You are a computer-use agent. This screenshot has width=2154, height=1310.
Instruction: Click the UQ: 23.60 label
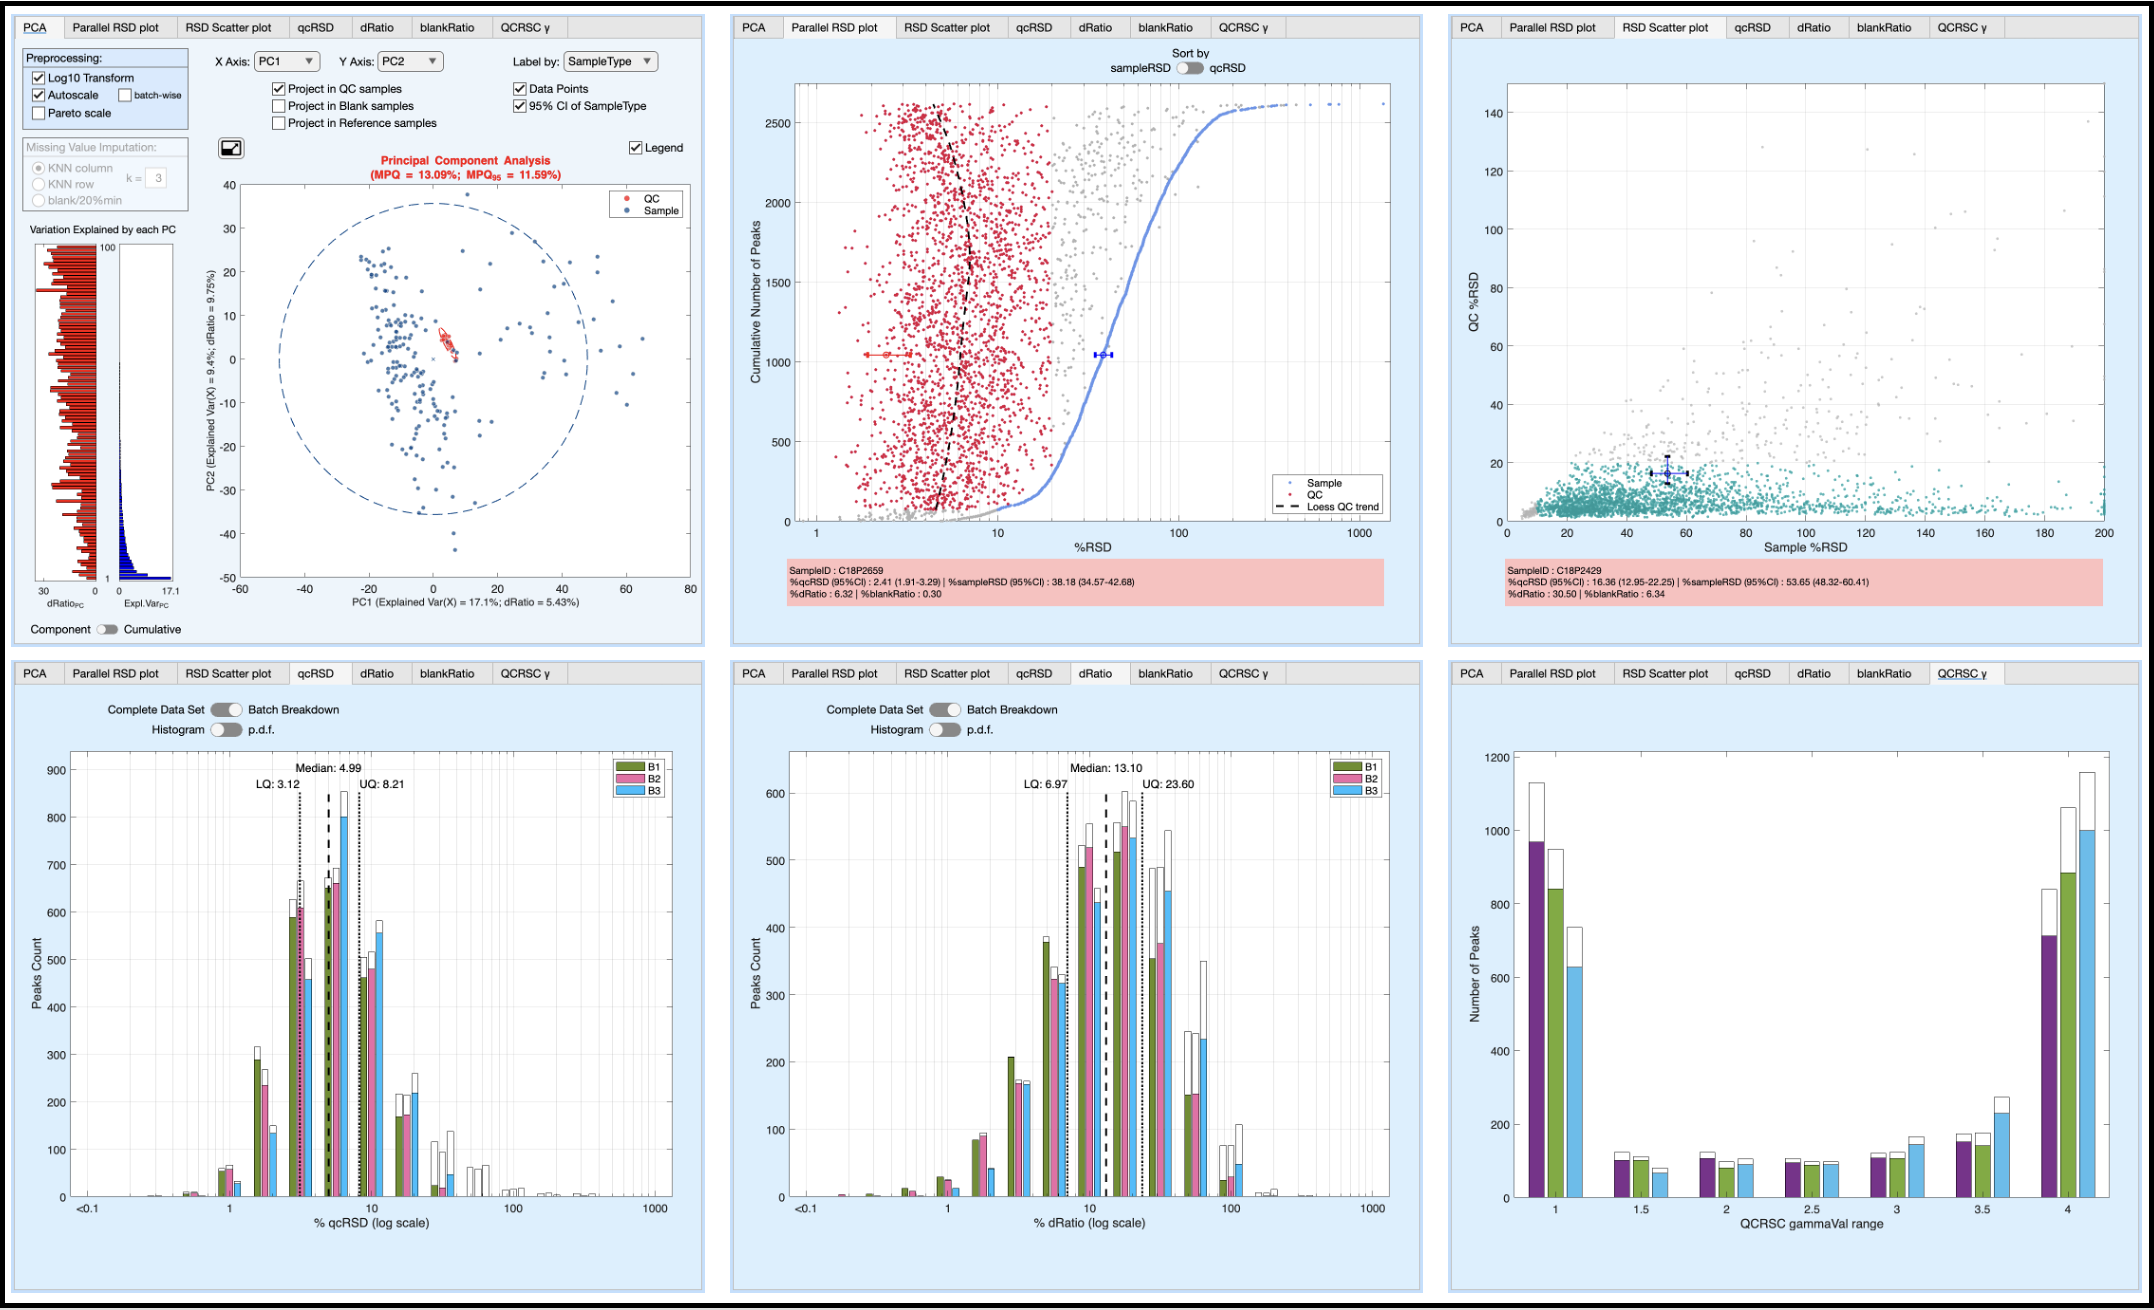coord(1168,784)
